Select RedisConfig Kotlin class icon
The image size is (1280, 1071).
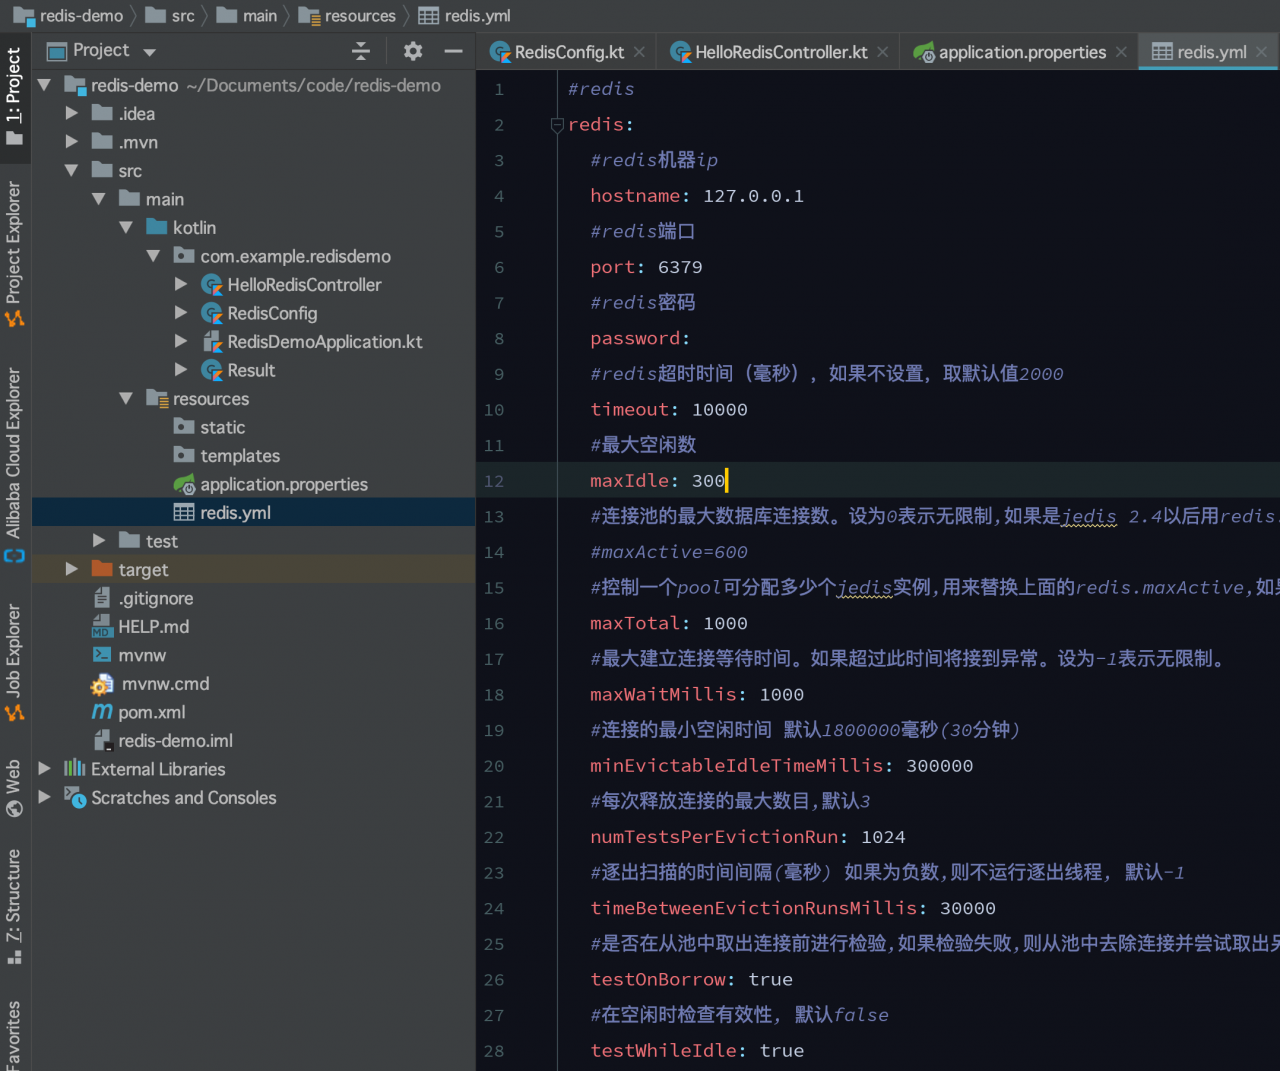tap(212, 313)
